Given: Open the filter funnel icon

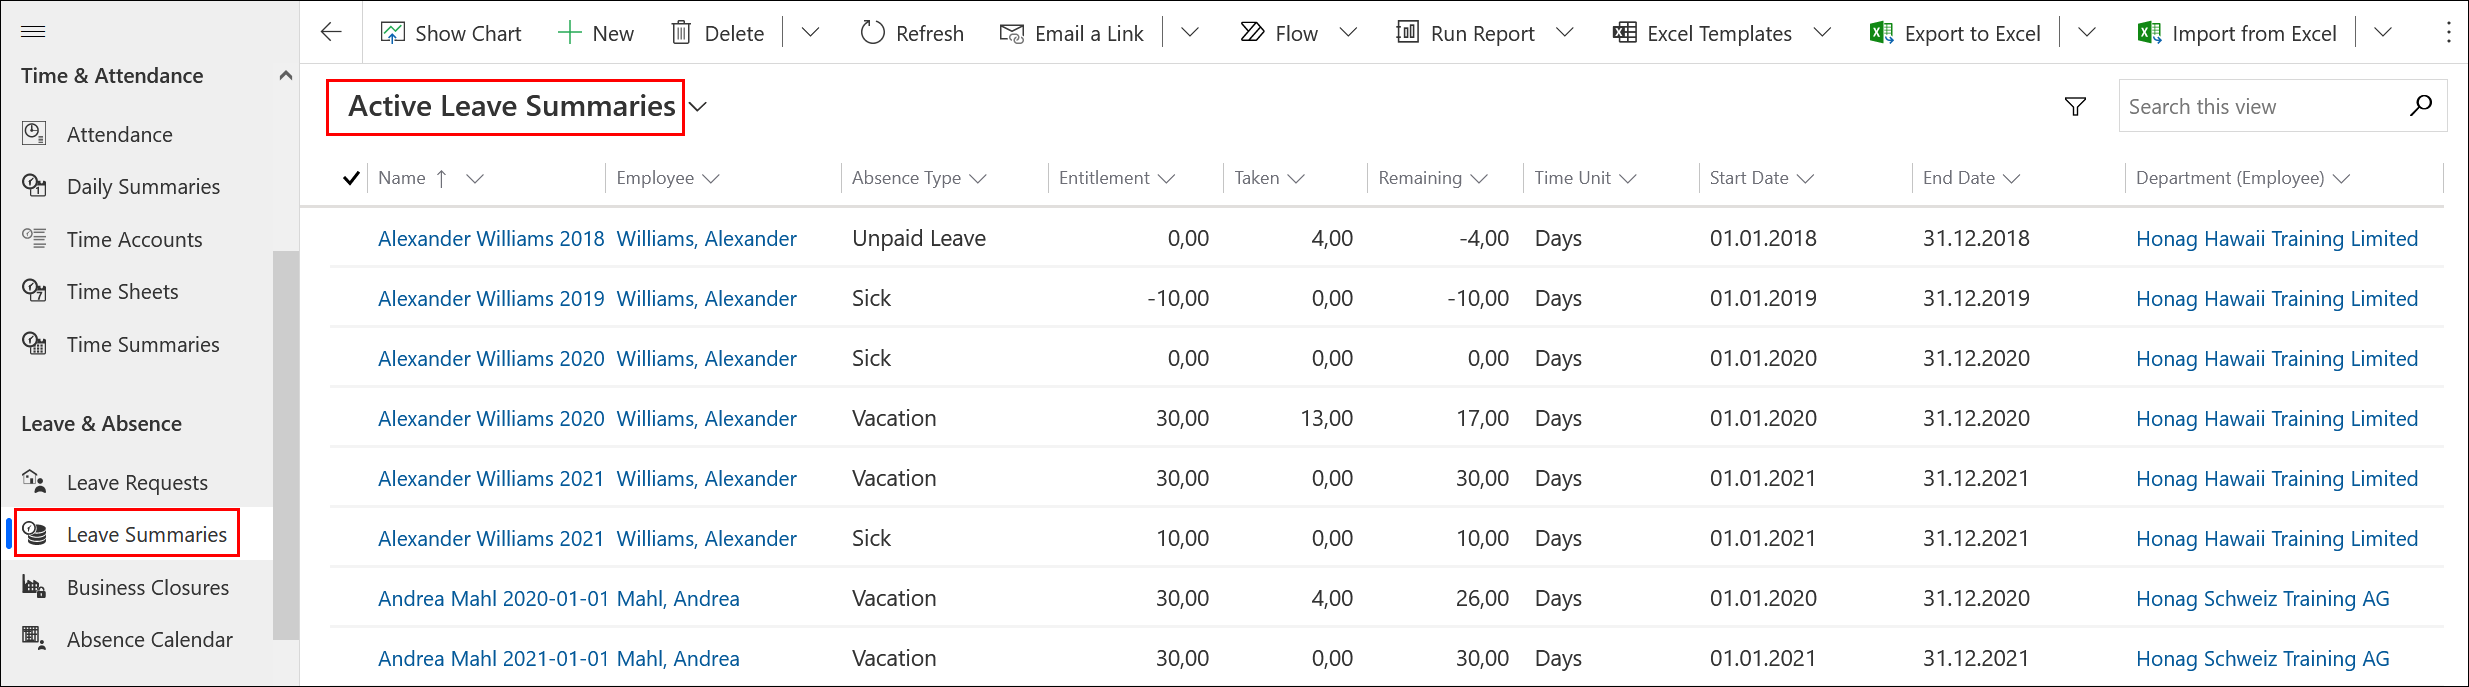Looking at the screenshot, I should 2075,106.
